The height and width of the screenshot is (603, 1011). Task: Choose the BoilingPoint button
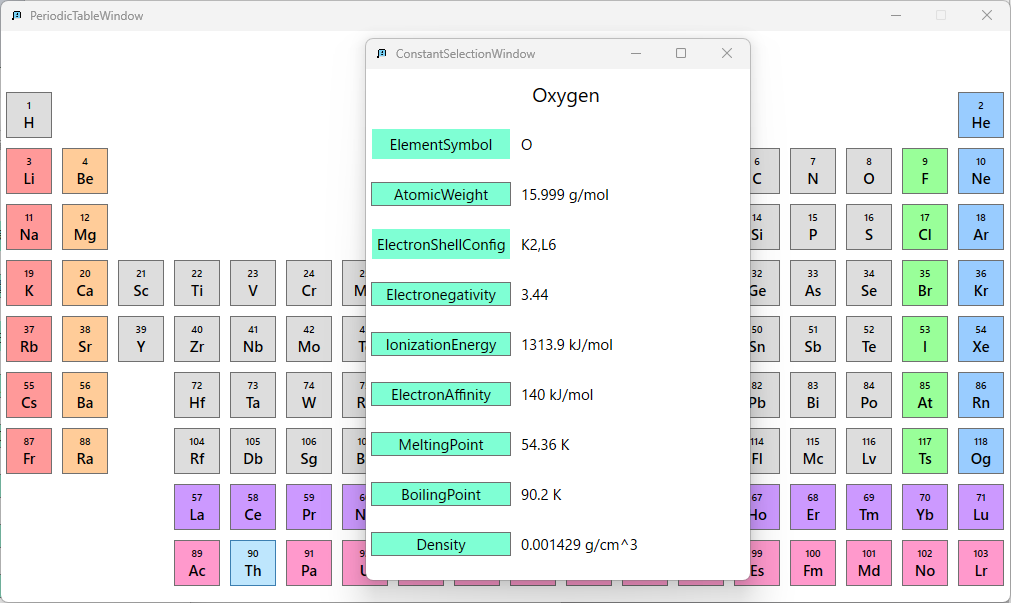441,495
